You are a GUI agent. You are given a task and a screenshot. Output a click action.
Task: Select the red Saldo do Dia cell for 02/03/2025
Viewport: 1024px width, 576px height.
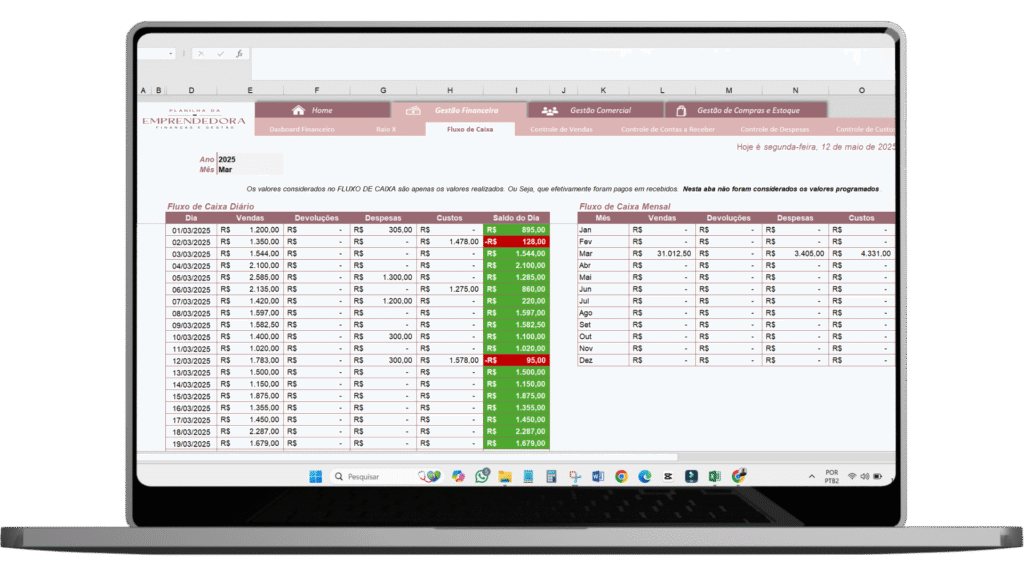coord(516,242)
